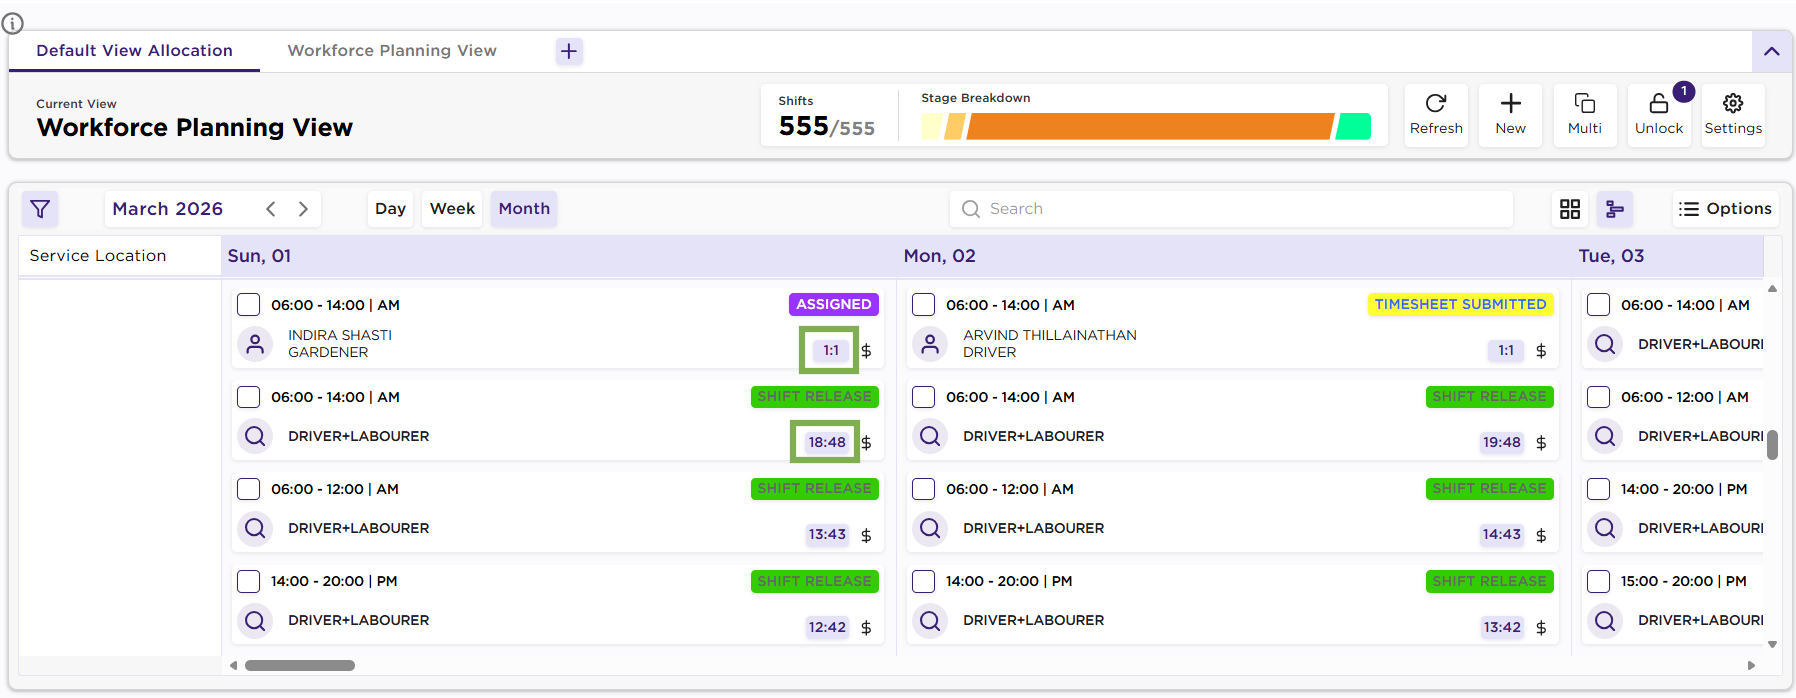1796x698 pixels.
Task: Click the Refresh icon button
Action: coord(1436,104)
